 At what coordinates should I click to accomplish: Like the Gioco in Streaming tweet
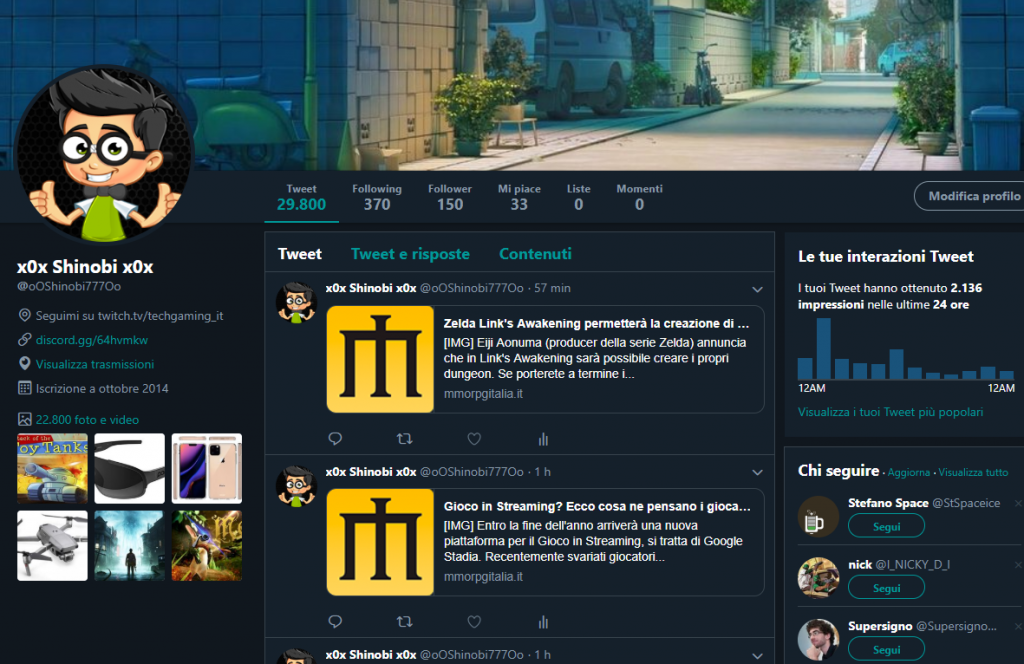pyautogui.click(x=474, y=622)
